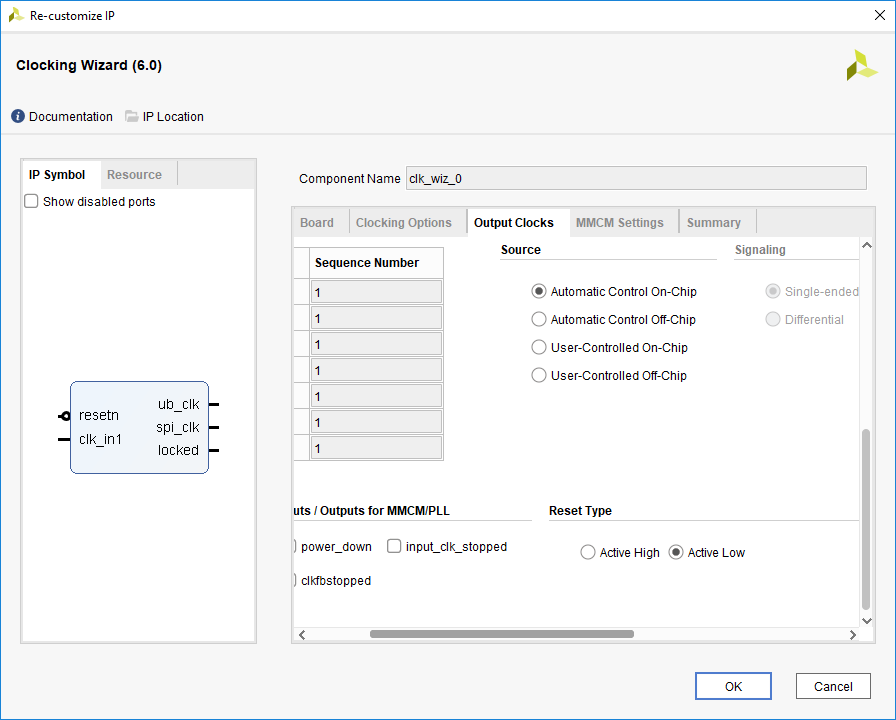Click the Component Name field
The width and height of the screenshot is (896, 720).
636,178
